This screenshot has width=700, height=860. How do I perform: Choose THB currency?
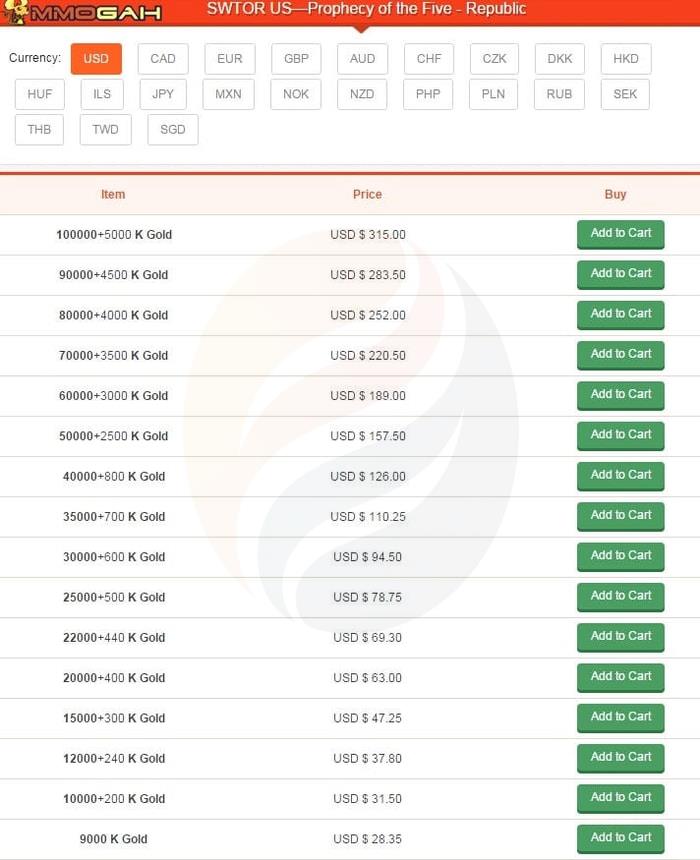click(x=40, y=130)
